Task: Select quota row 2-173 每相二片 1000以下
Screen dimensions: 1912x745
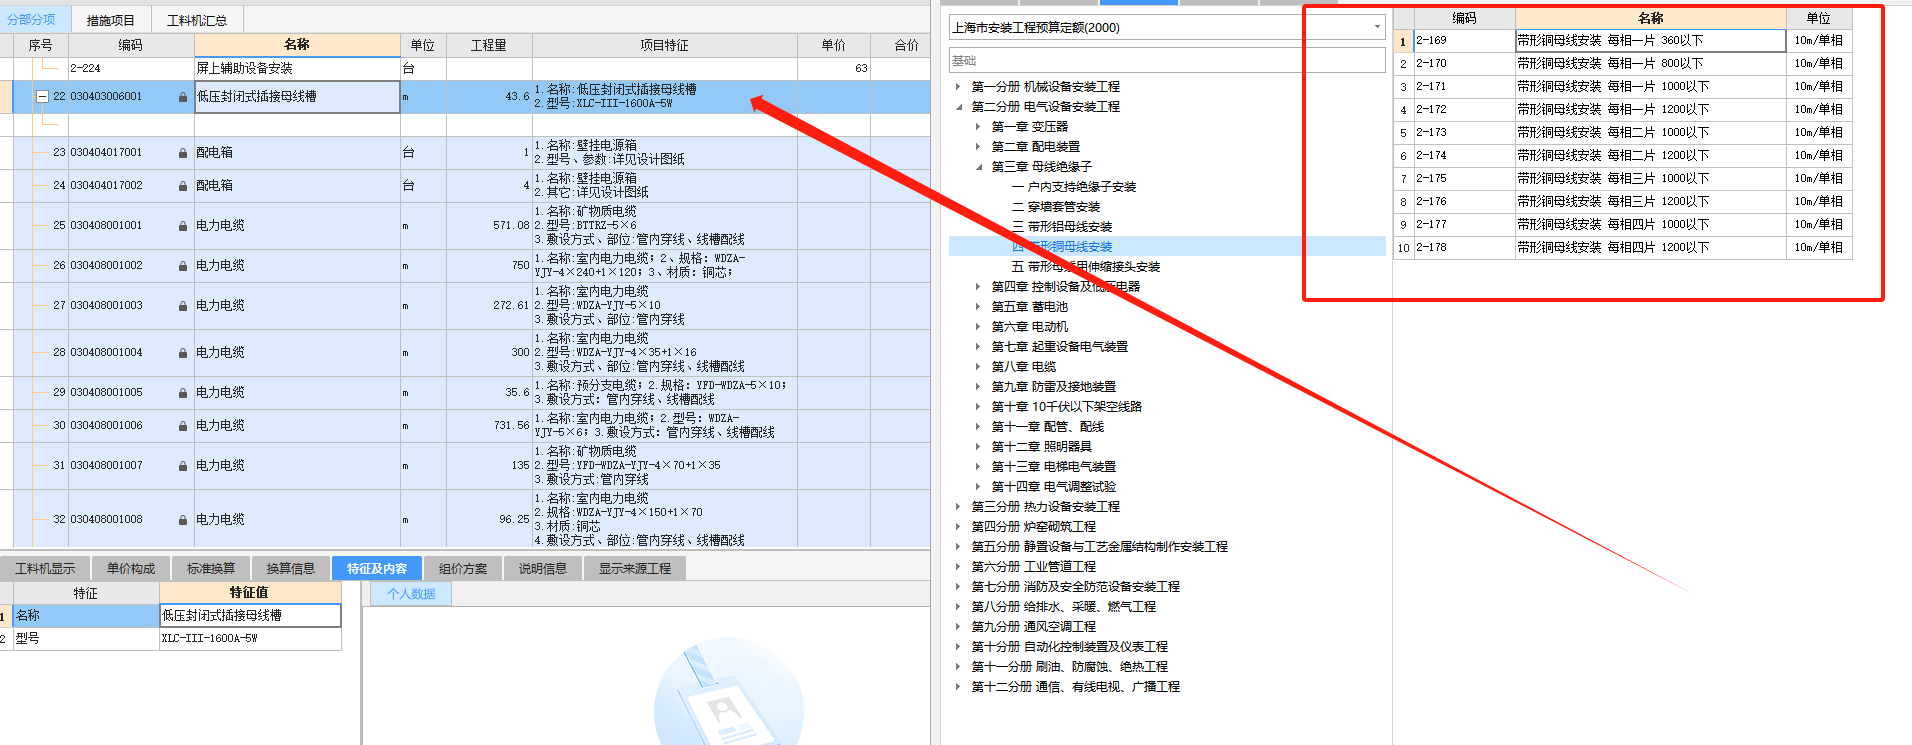Action: pos(1622,133)
